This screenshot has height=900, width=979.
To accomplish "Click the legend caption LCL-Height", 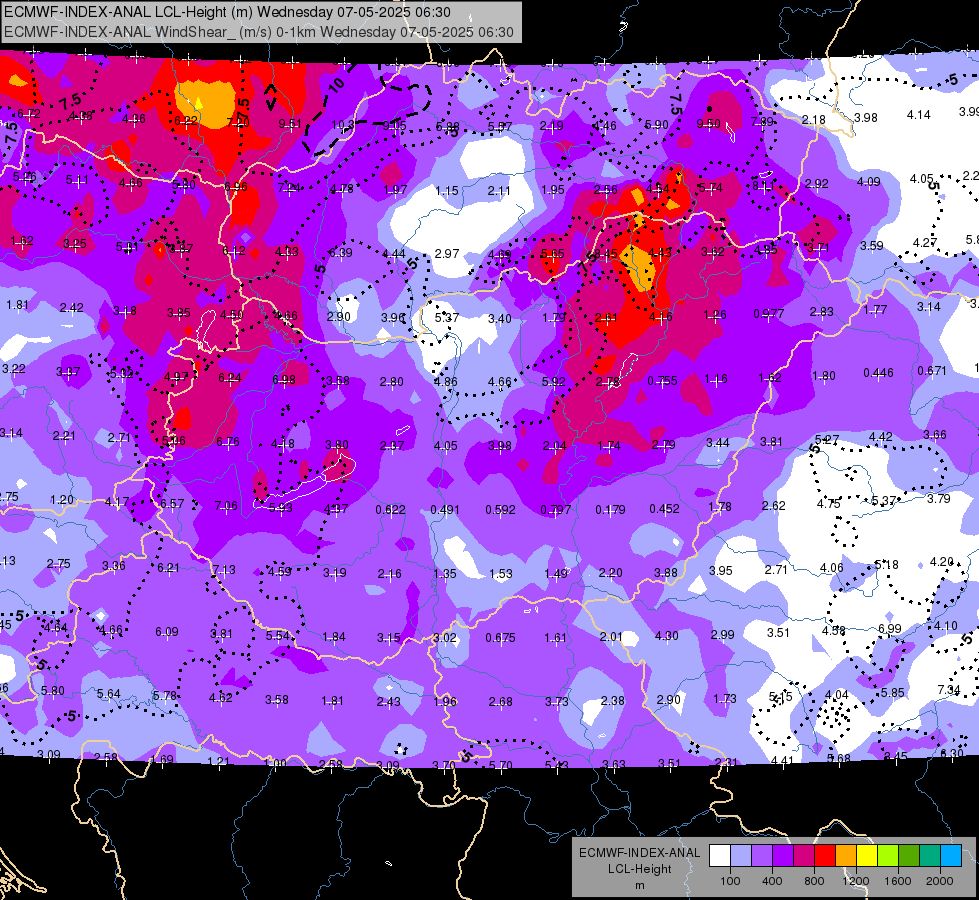I will [x=640, y=869].
